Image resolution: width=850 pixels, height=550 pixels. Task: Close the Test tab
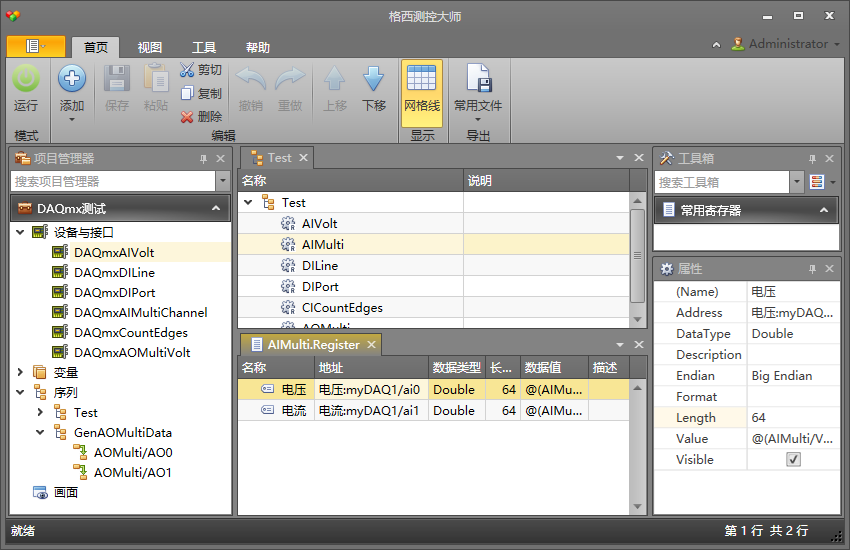coord(304,158)
